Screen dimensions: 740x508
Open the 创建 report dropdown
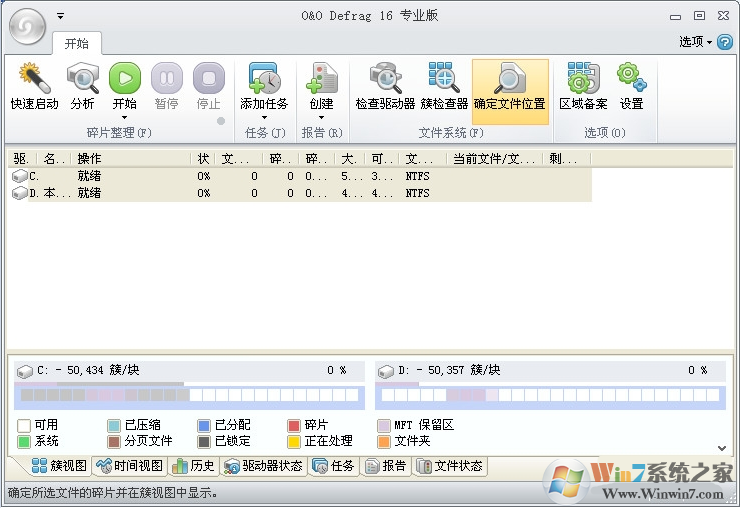click(x=321, y=117)
